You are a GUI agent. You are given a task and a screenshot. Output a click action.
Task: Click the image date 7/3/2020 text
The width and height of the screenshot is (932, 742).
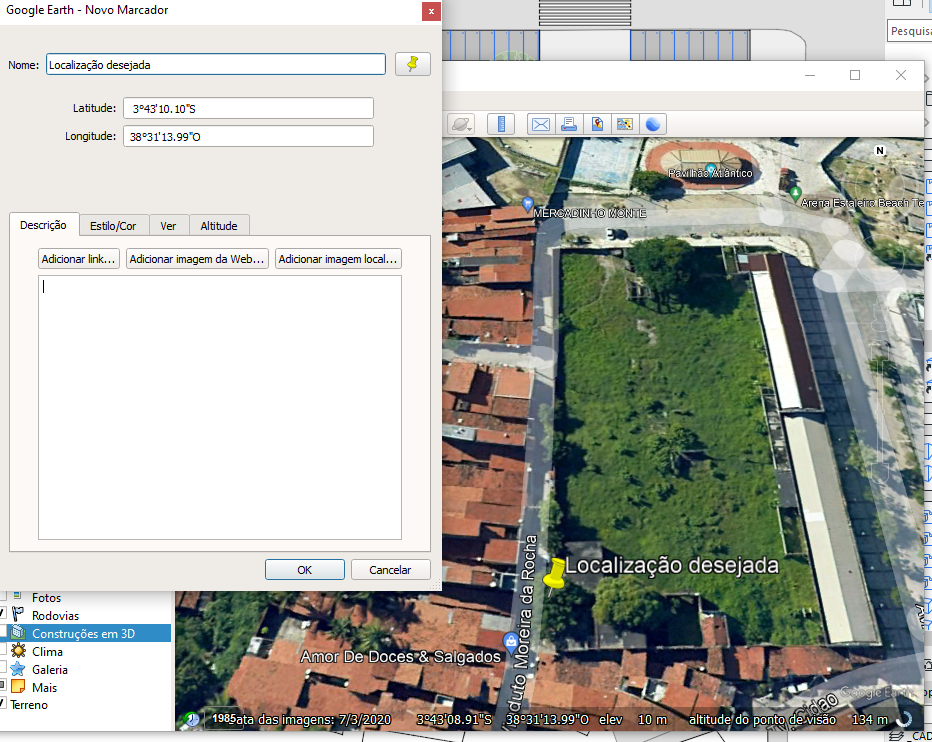click(365, 719)
